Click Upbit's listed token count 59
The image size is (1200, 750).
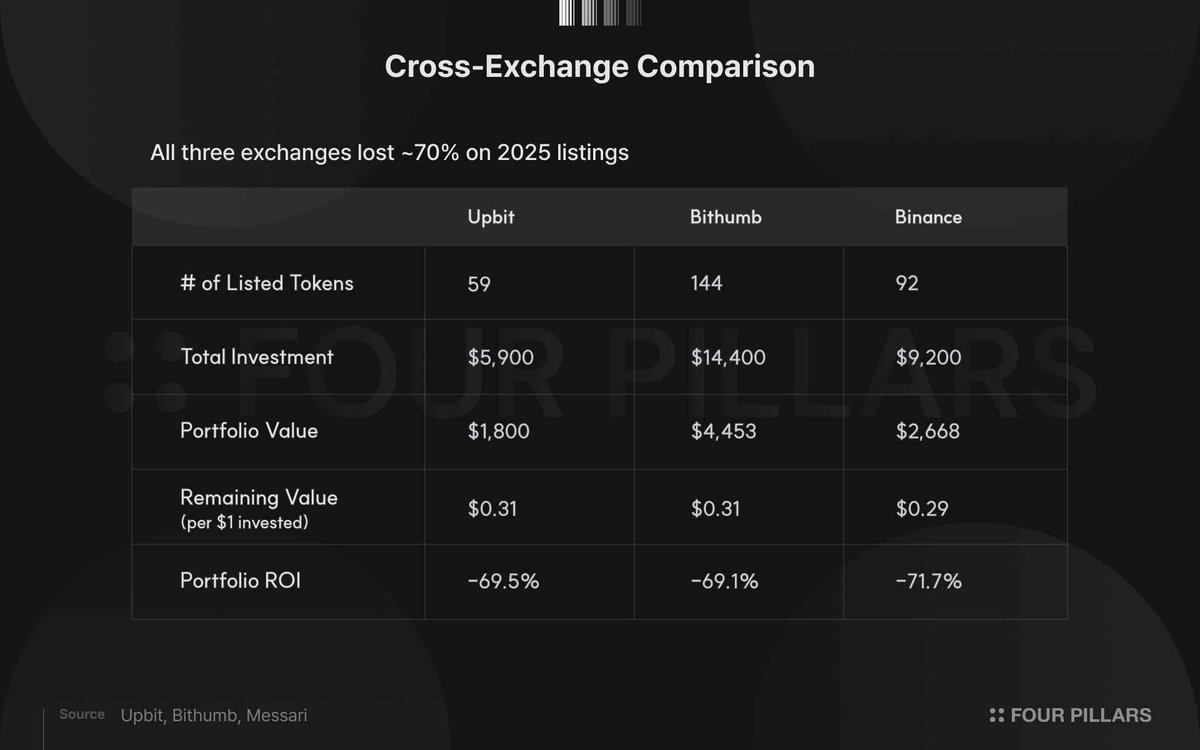click(x=479, y=284)
